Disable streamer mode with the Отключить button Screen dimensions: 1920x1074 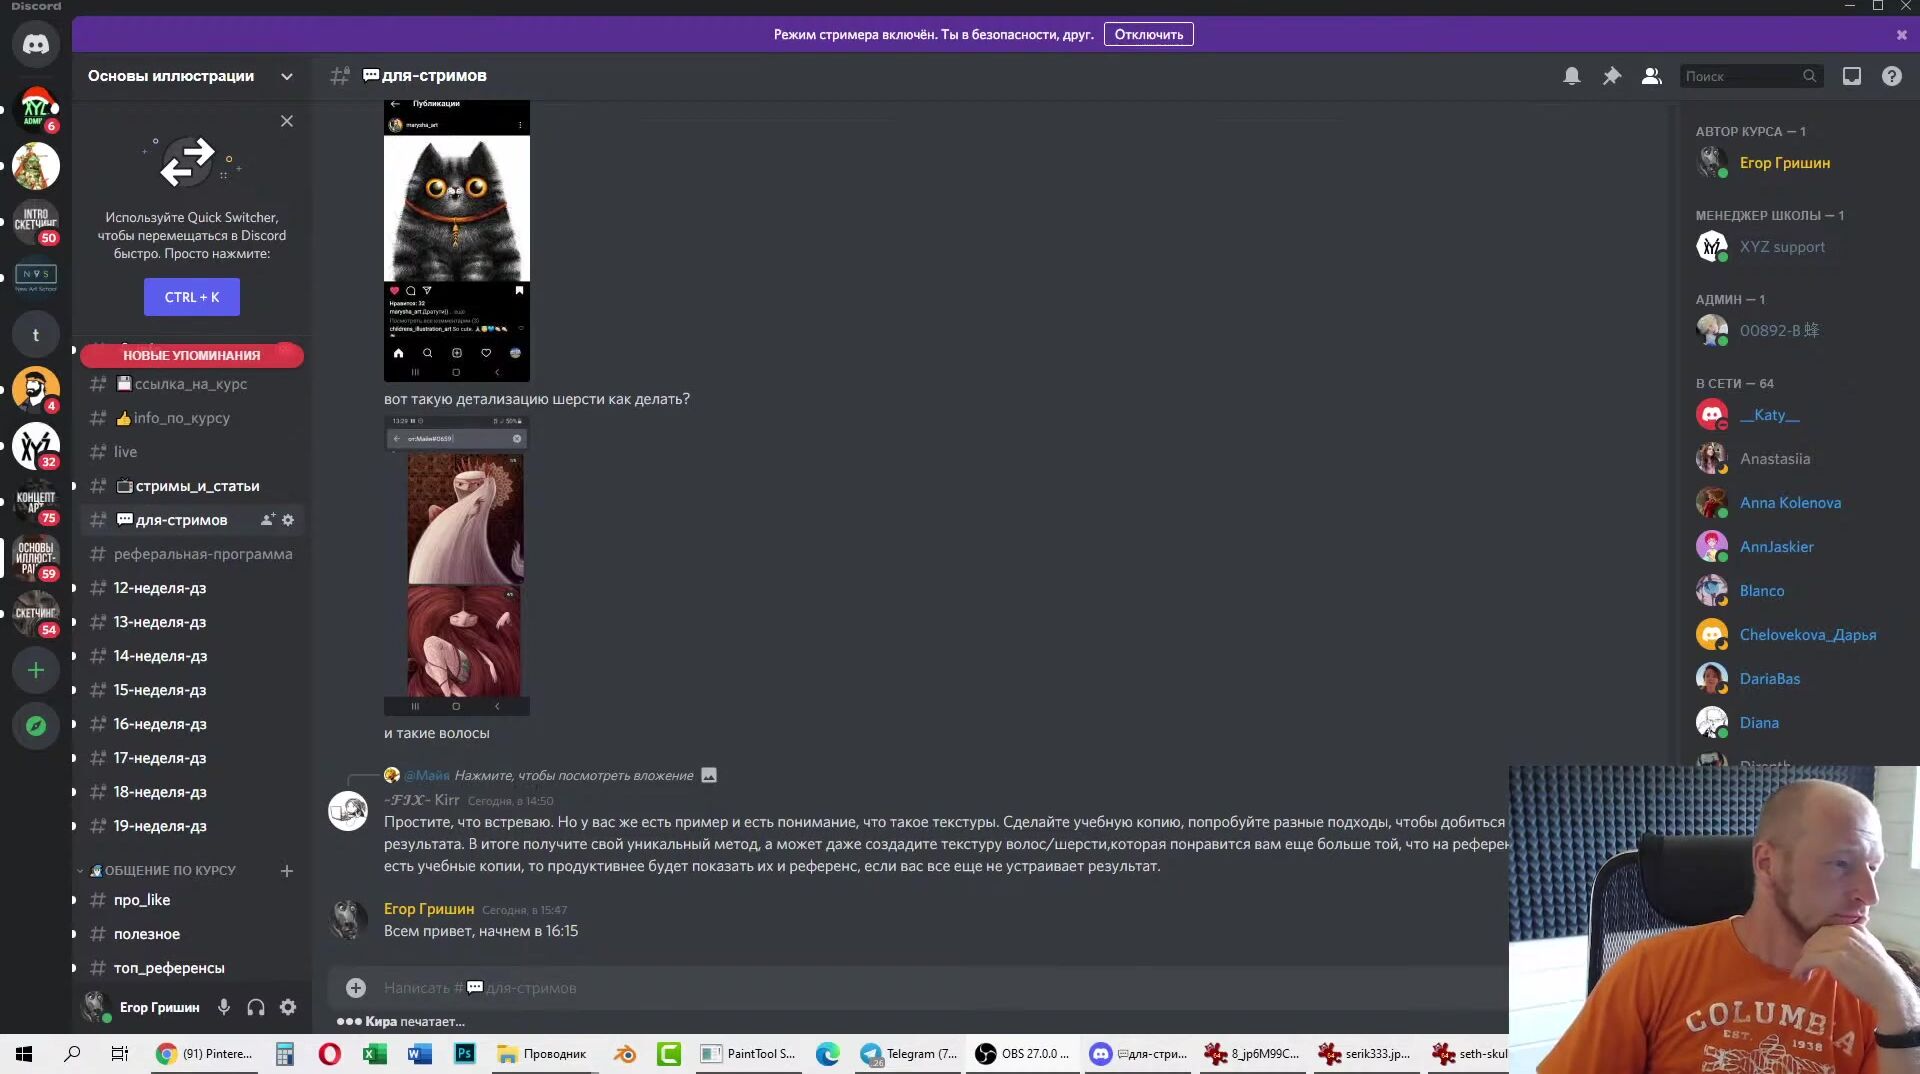click(1148, 35)
